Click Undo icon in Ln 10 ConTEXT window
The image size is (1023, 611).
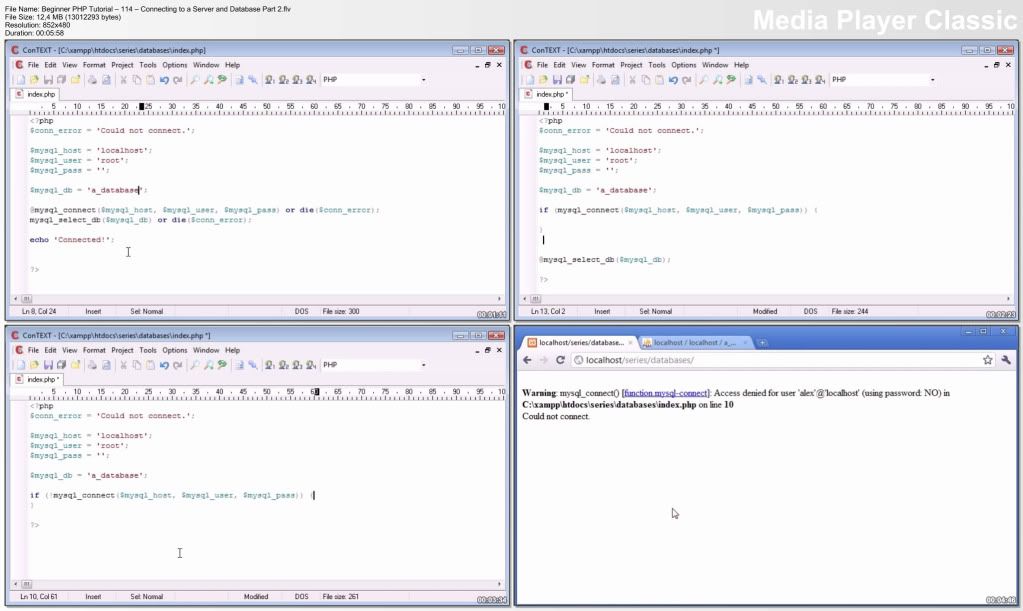click(164, 365)
